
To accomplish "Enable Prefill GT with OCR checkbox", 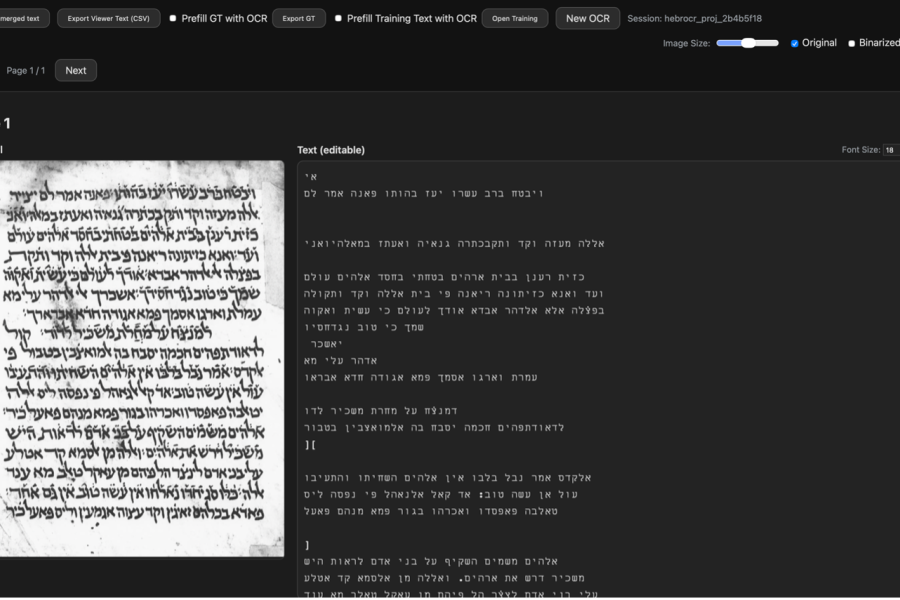I will 173,18.
